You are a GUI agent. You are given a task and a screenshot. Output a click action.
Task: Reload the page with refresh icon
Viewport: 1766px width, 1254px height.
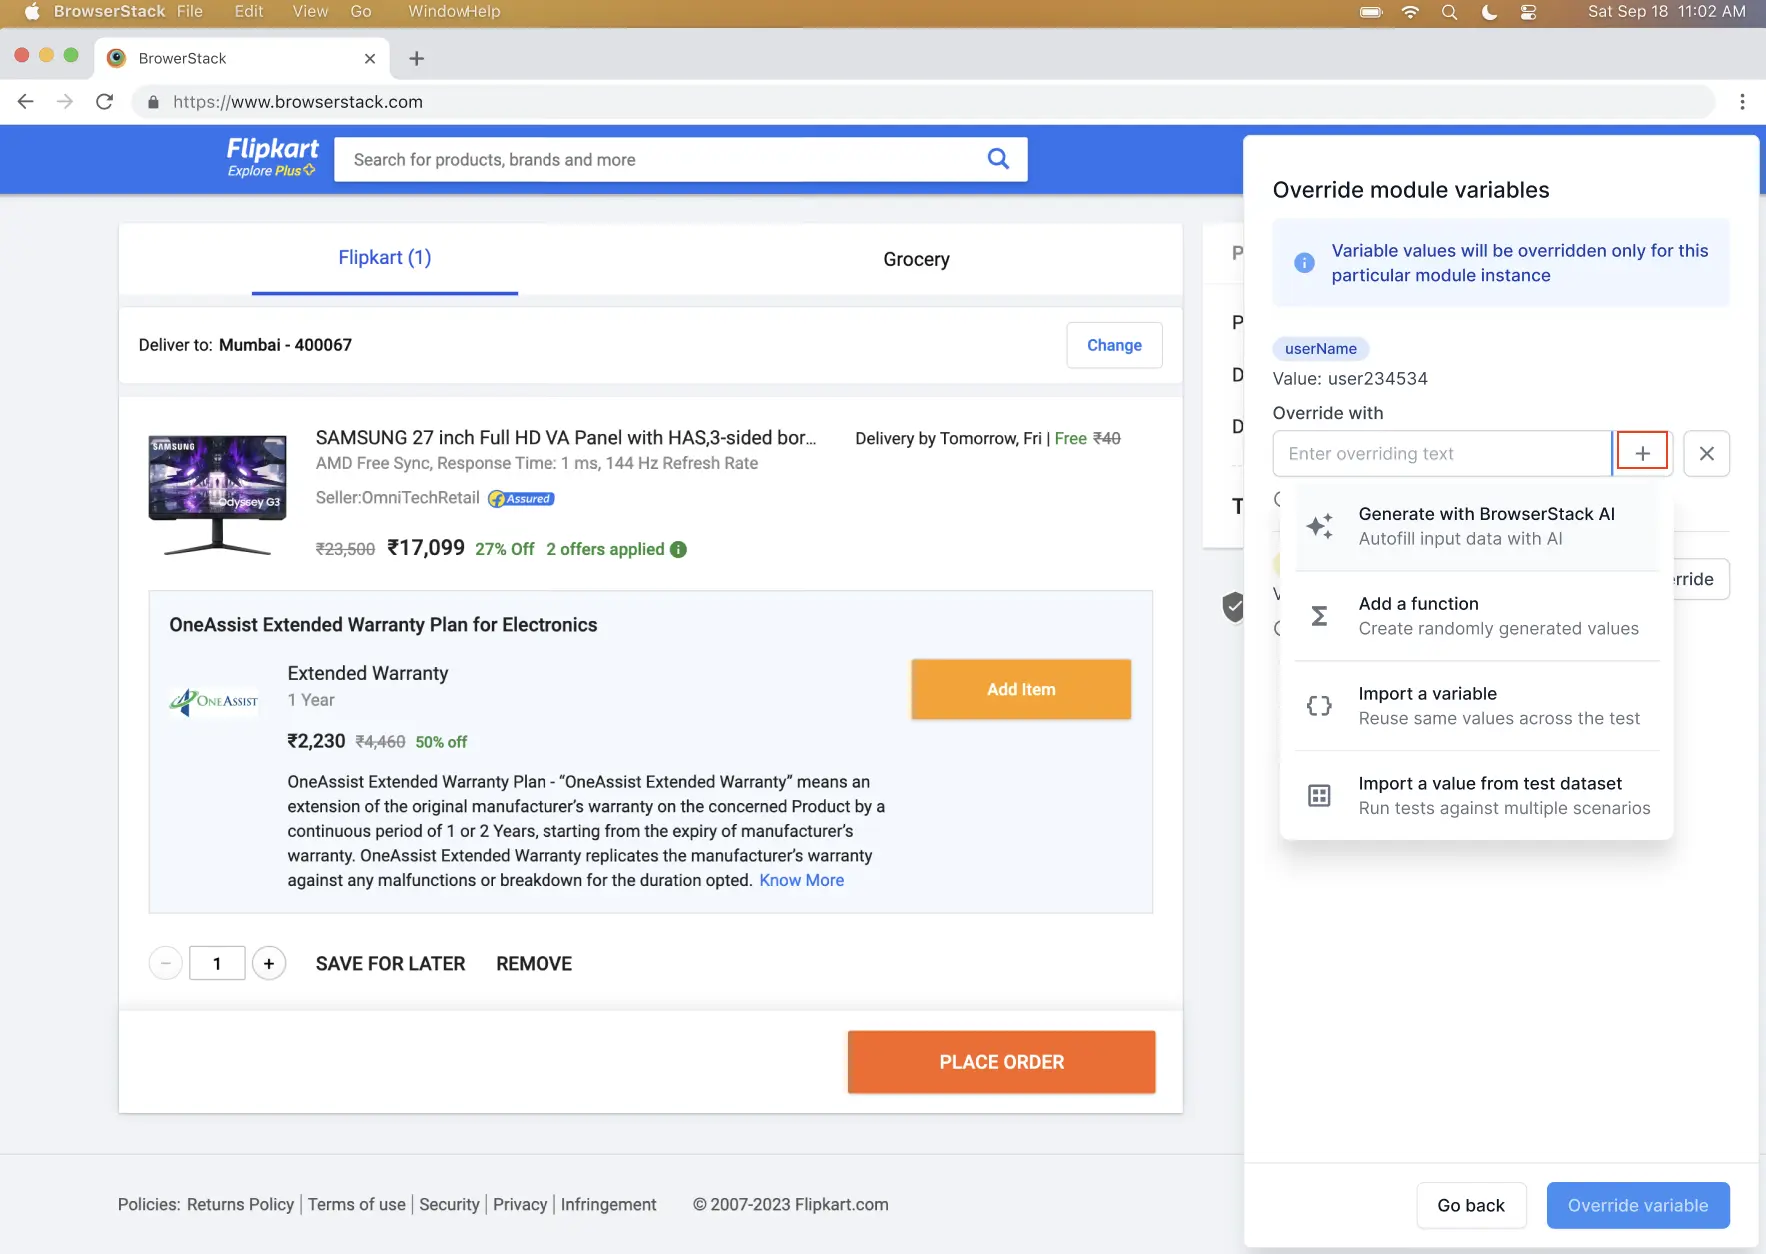coord(104,102)
